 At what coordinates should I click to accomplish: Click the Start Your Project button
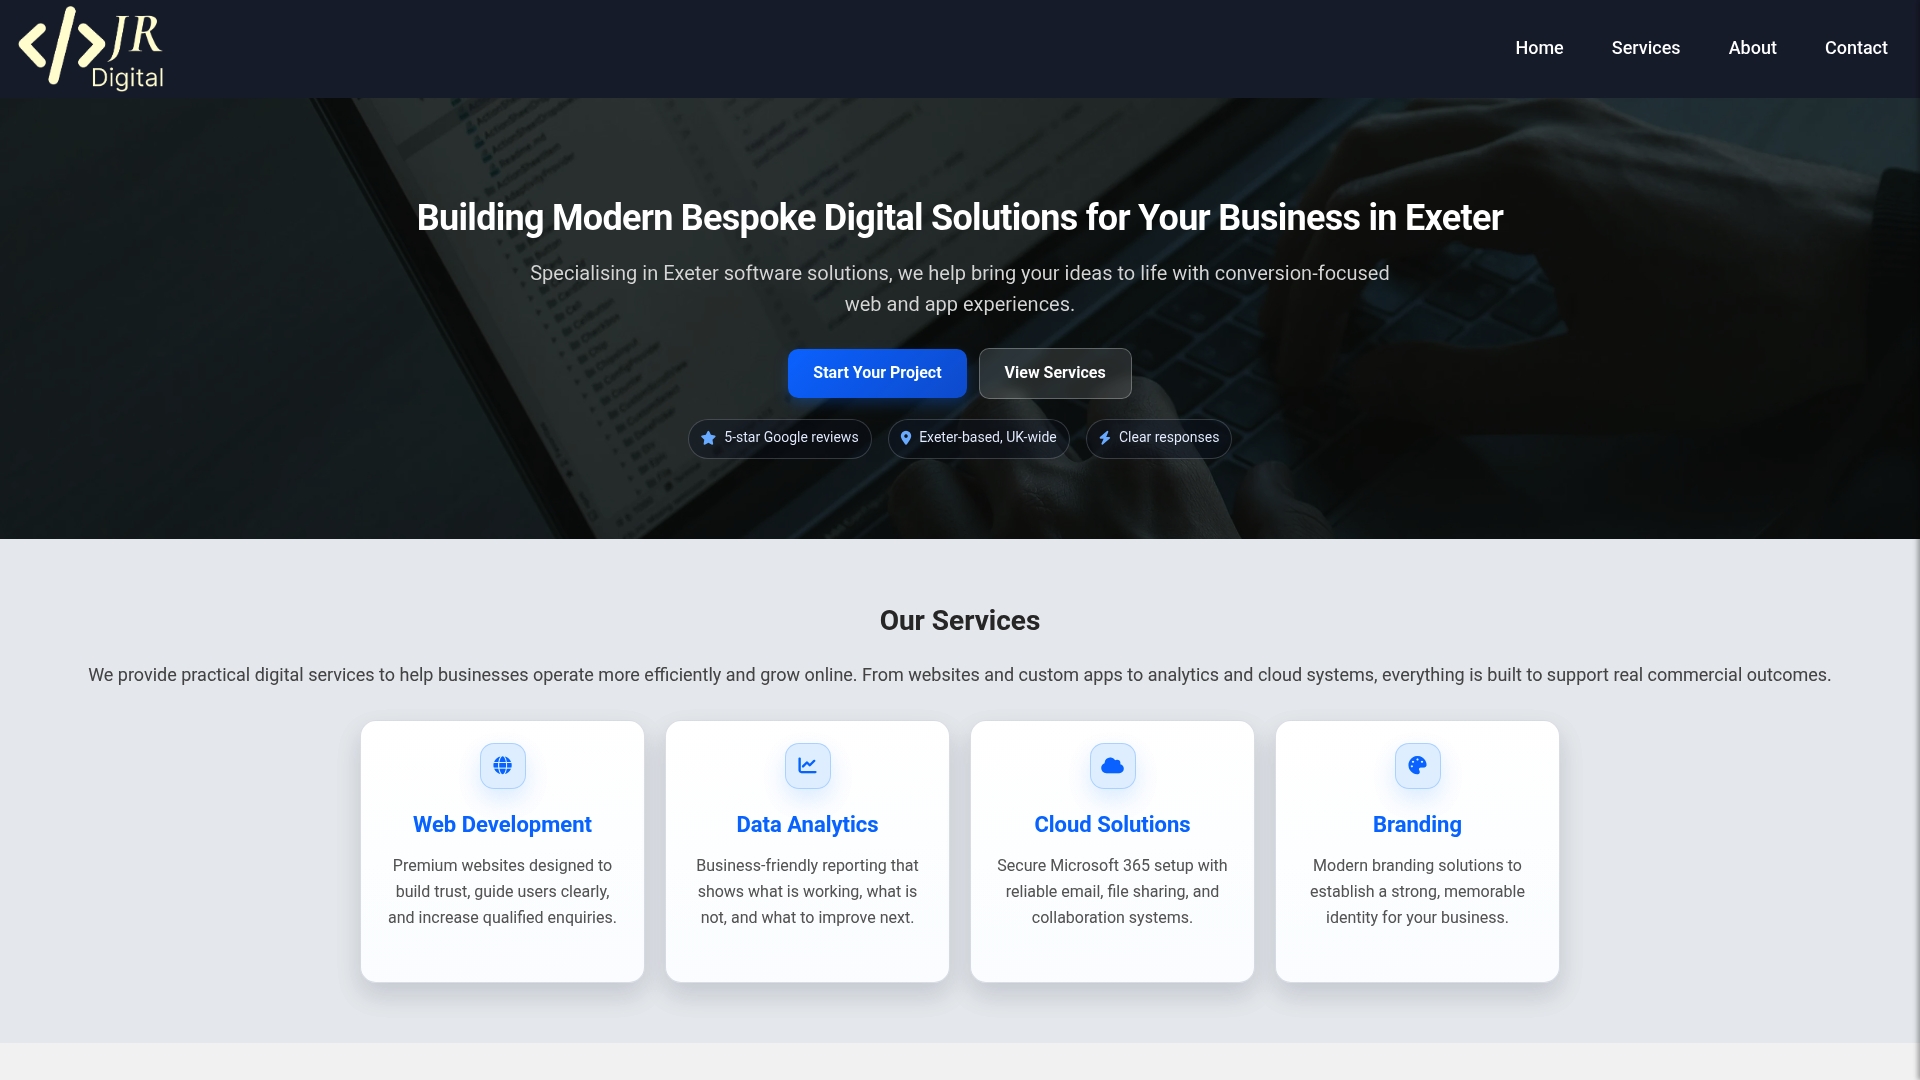tap(877, 373)
